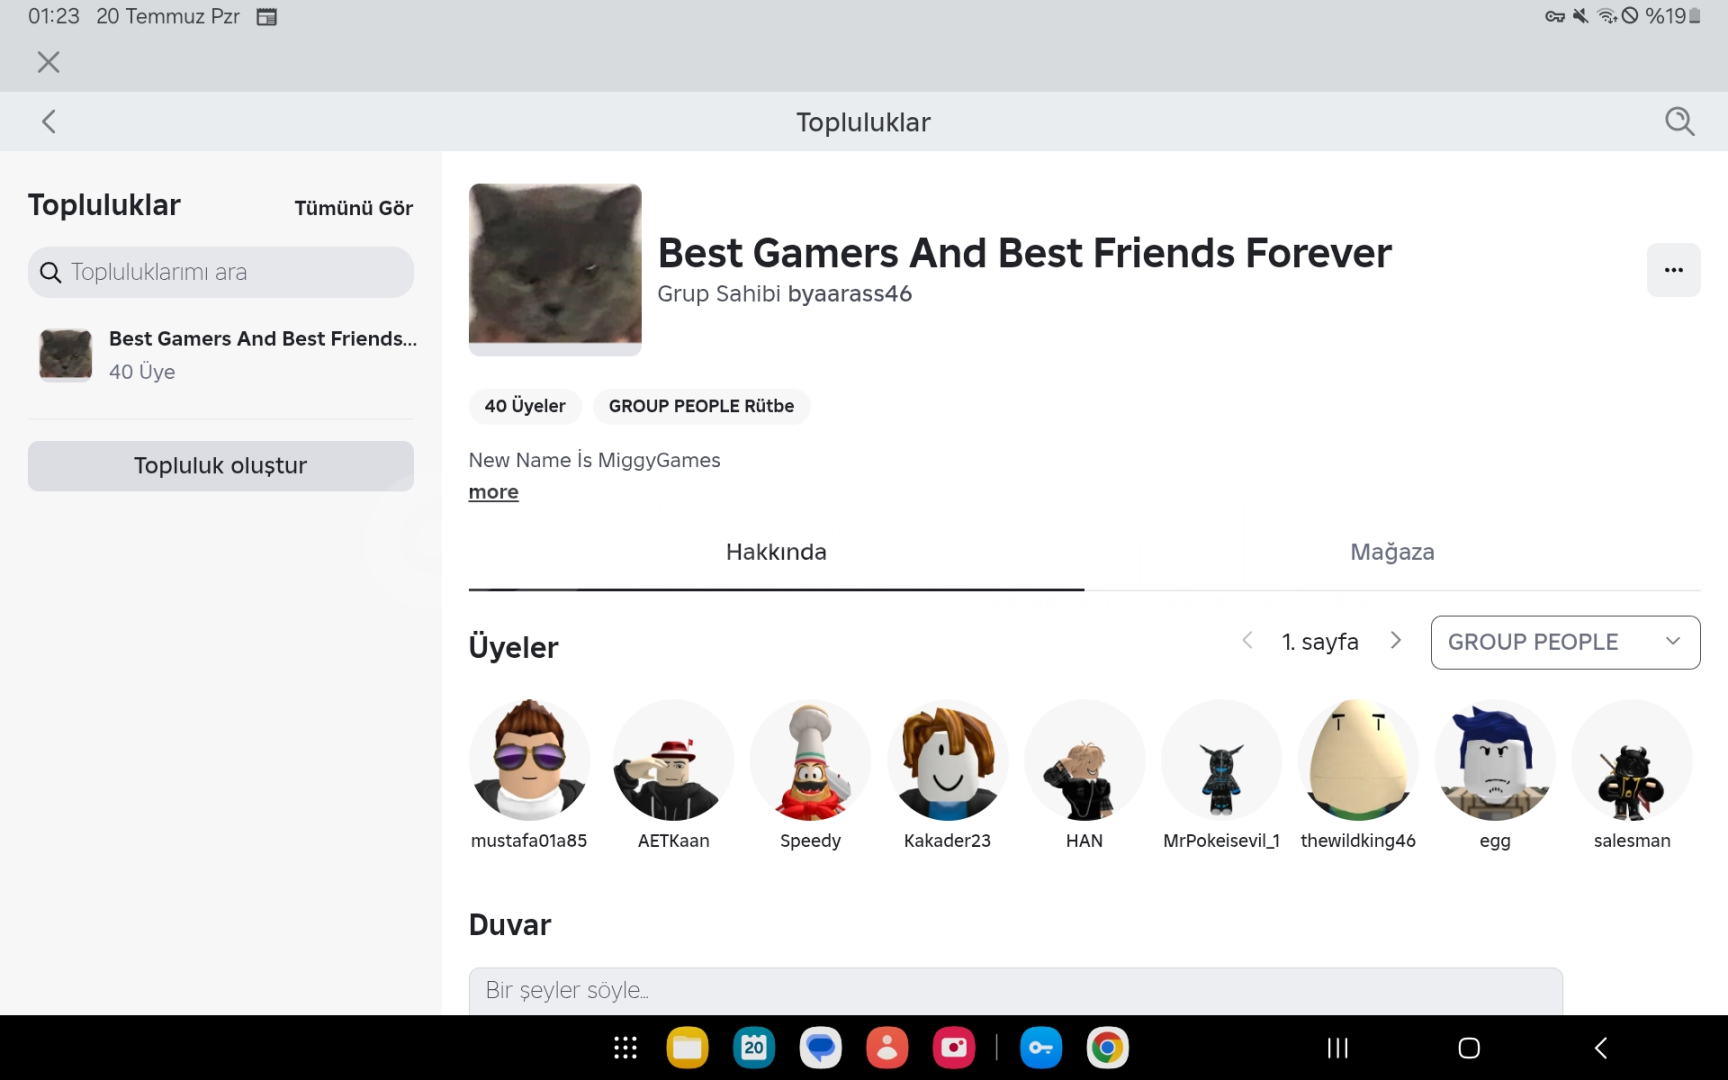Tap the recent apps navigation button
Viewport: 1728px width, 1080px height.
pos(1337,1048)
